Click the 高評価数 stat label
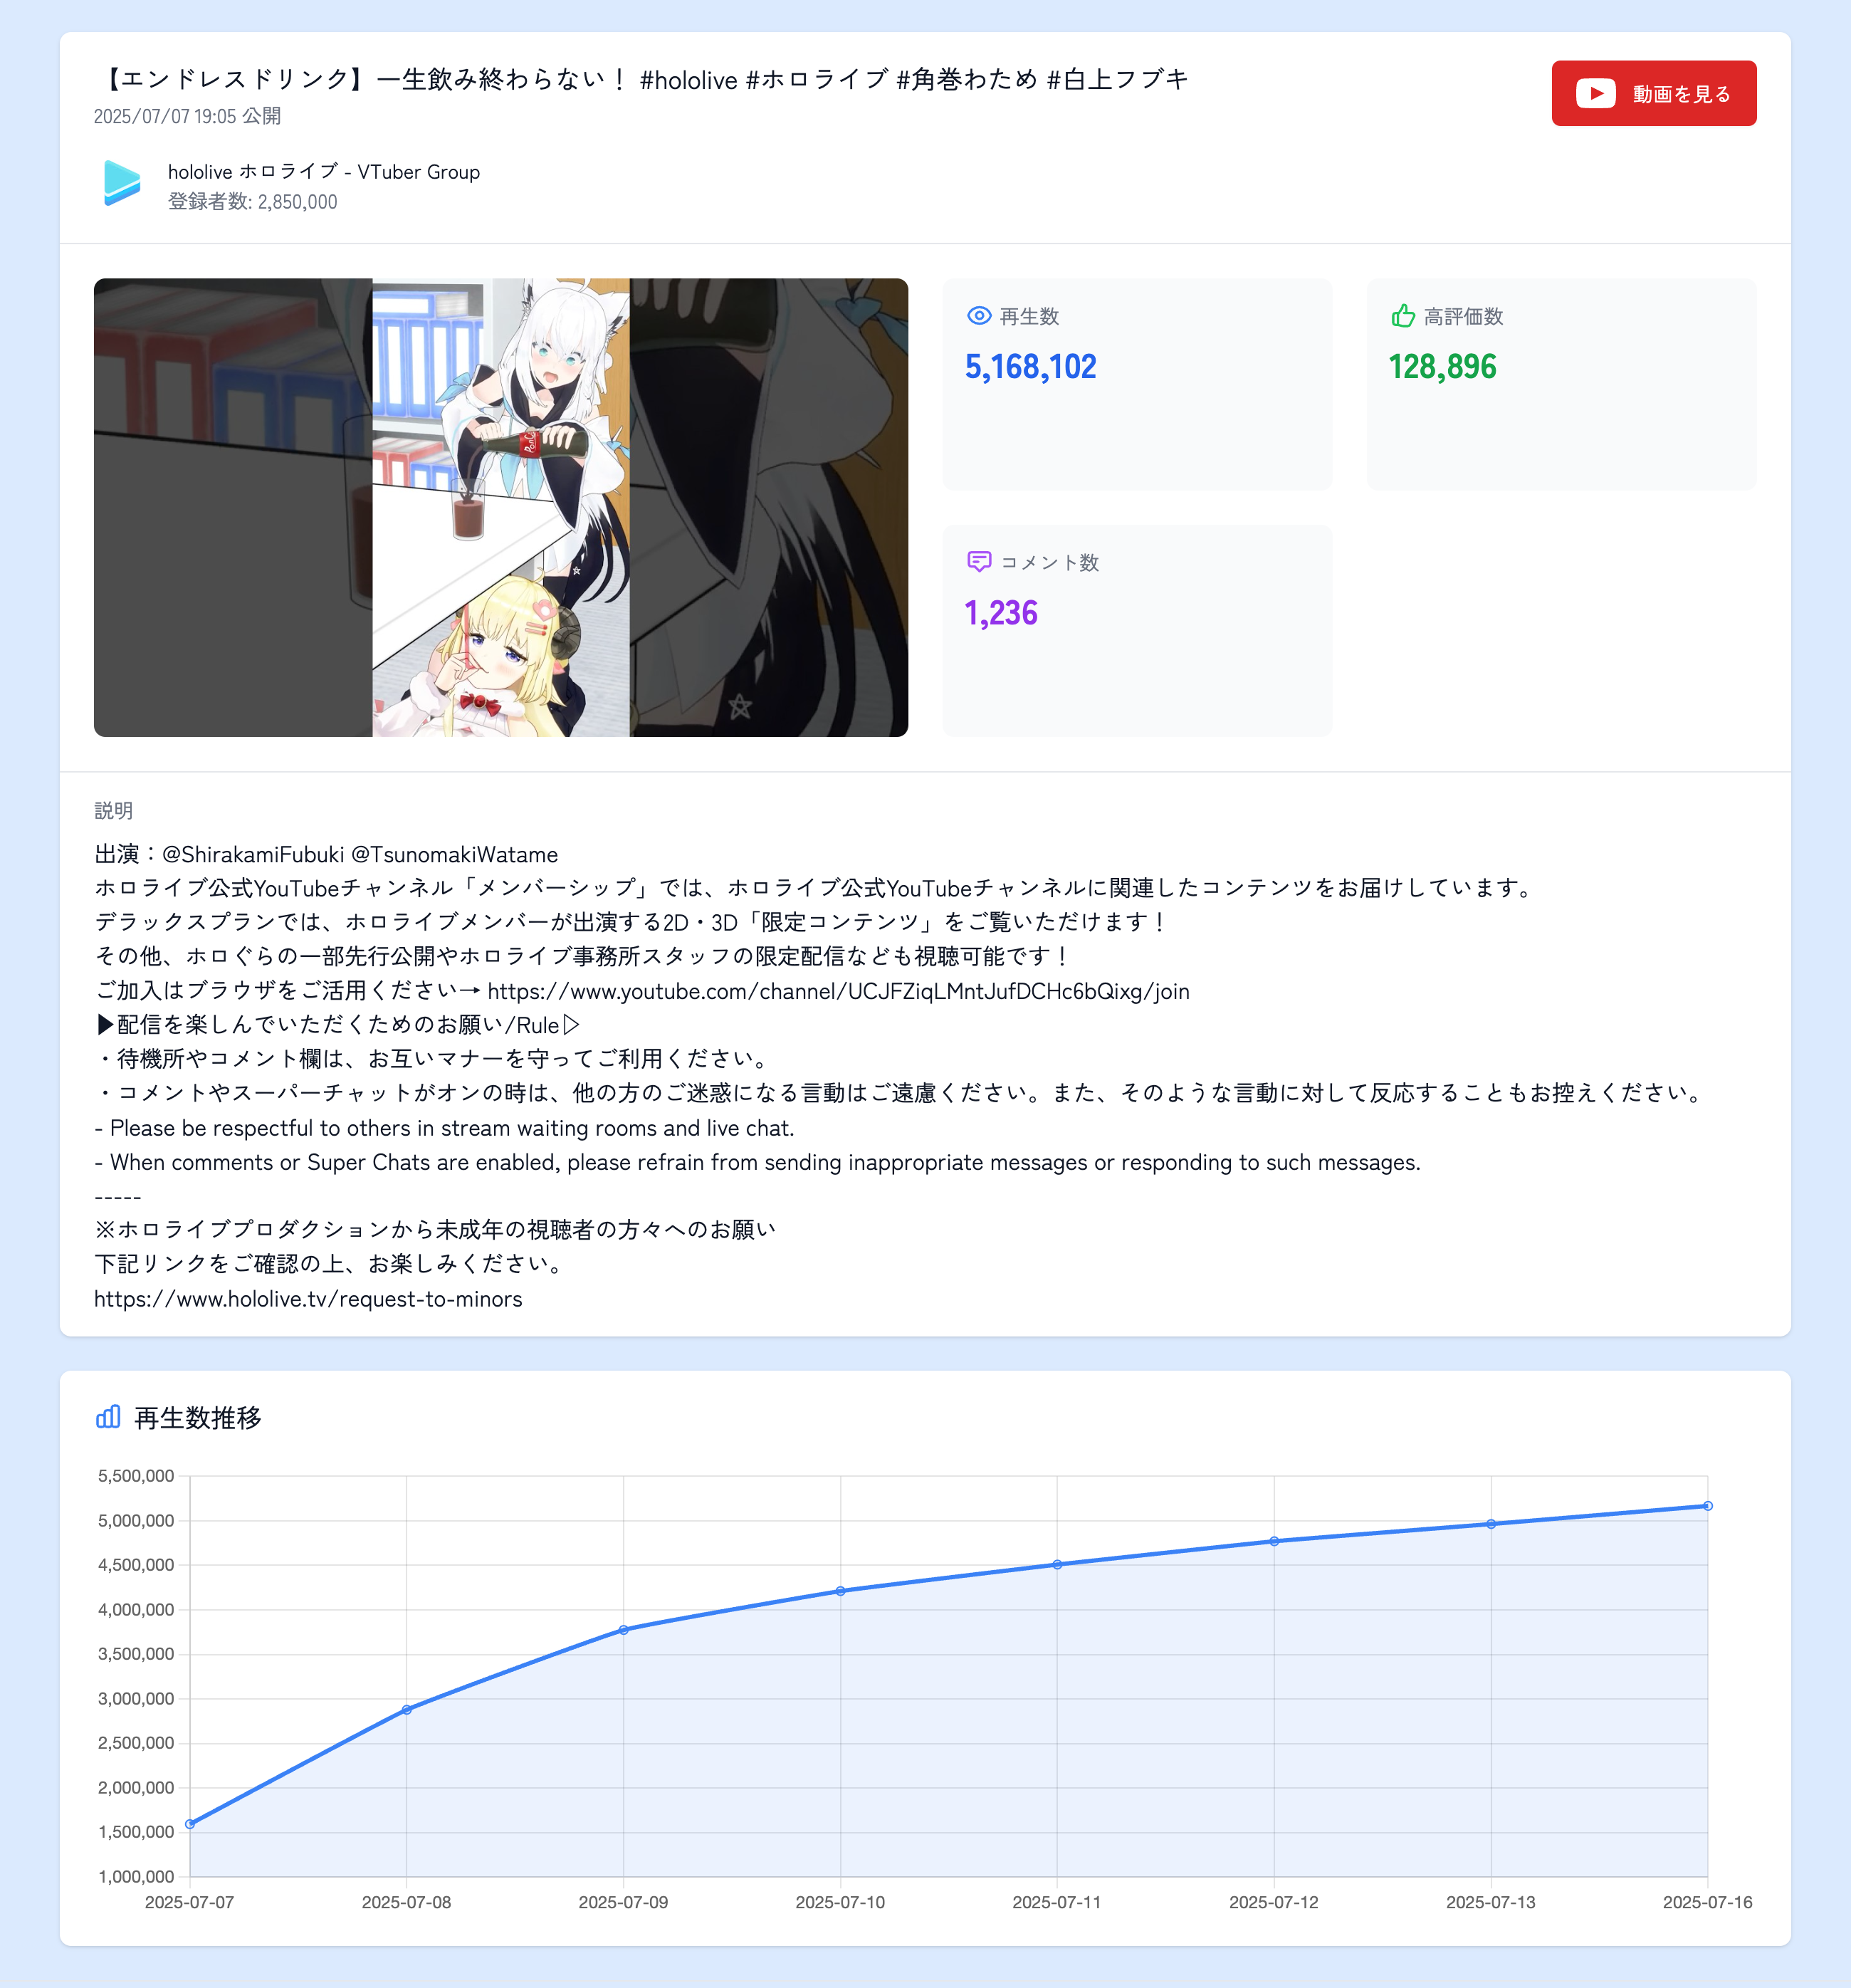Screen dimensions: 1851x1988 tap(1463, 316)
